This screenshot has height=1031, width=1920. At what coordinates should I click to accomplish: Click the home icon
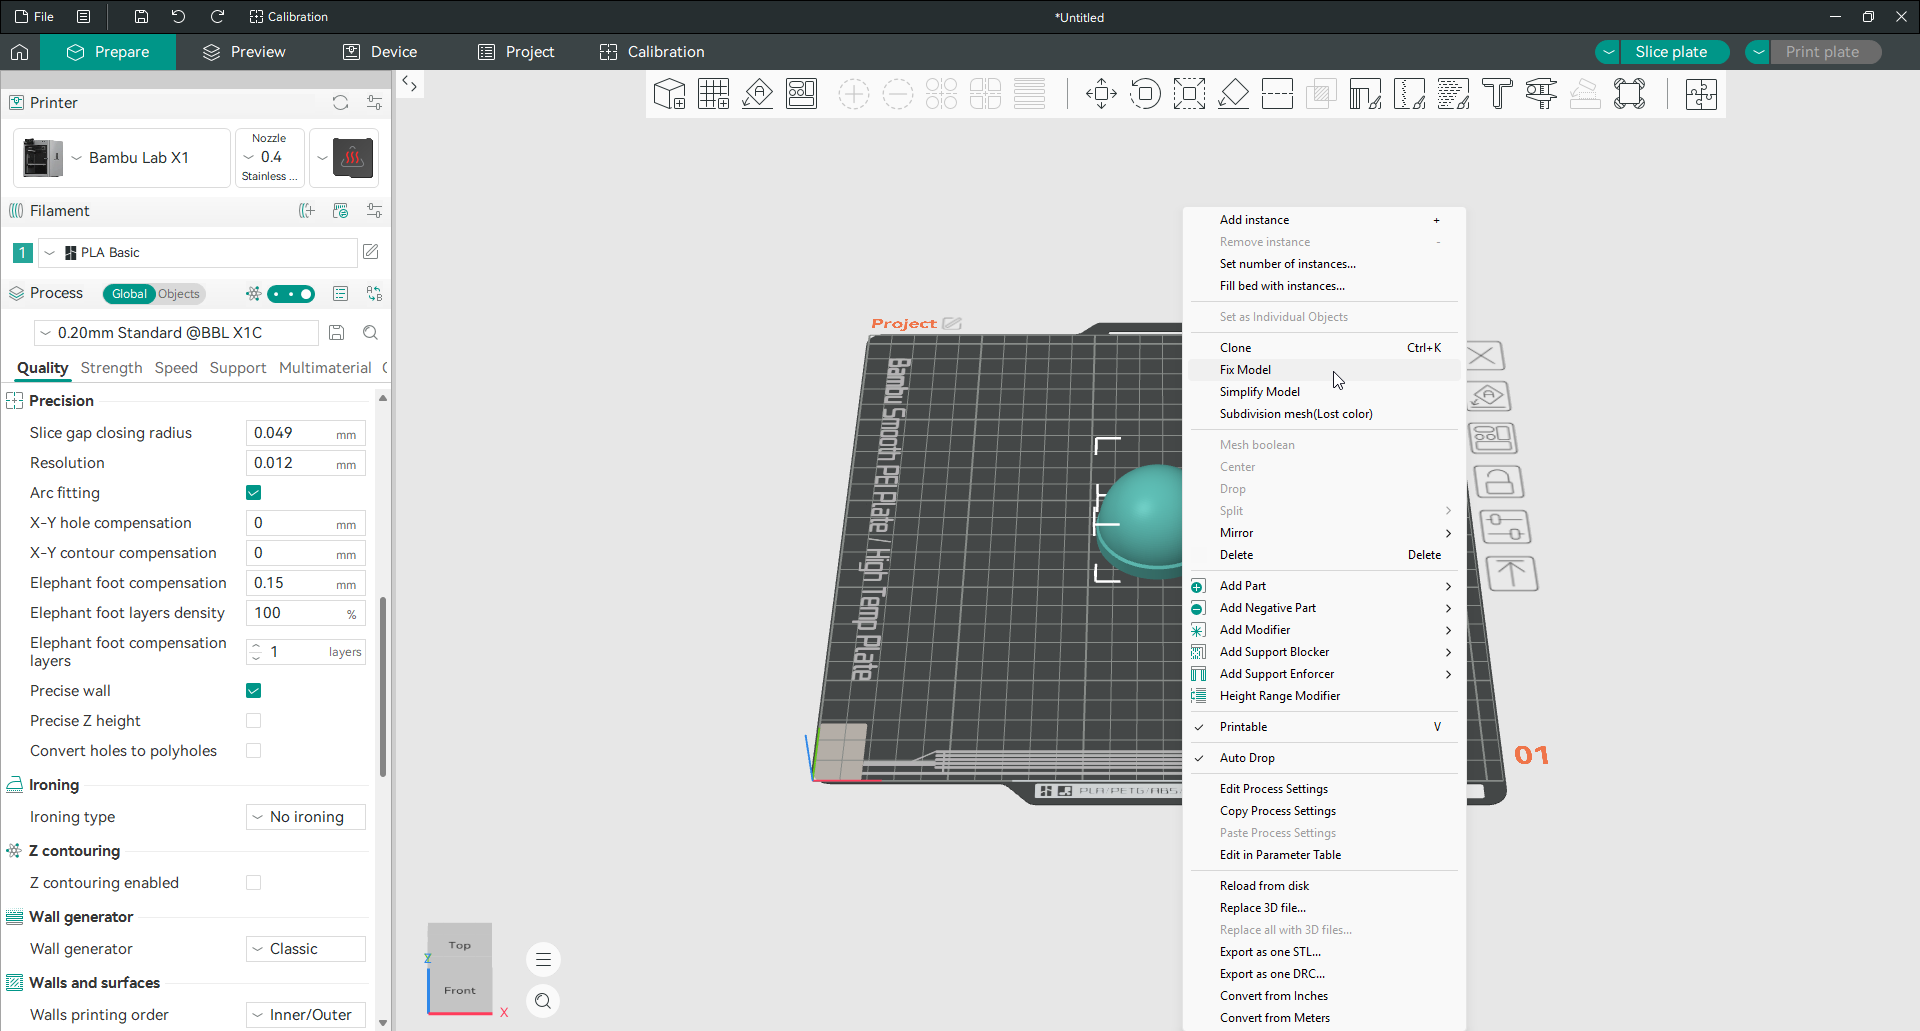click(x=20, y=52)
